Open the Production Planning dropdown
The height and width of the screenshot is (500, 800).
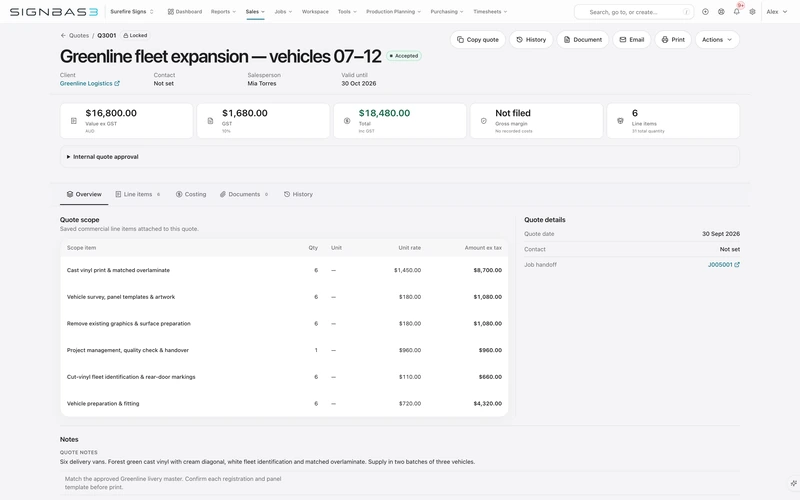[x=393, y=12]
